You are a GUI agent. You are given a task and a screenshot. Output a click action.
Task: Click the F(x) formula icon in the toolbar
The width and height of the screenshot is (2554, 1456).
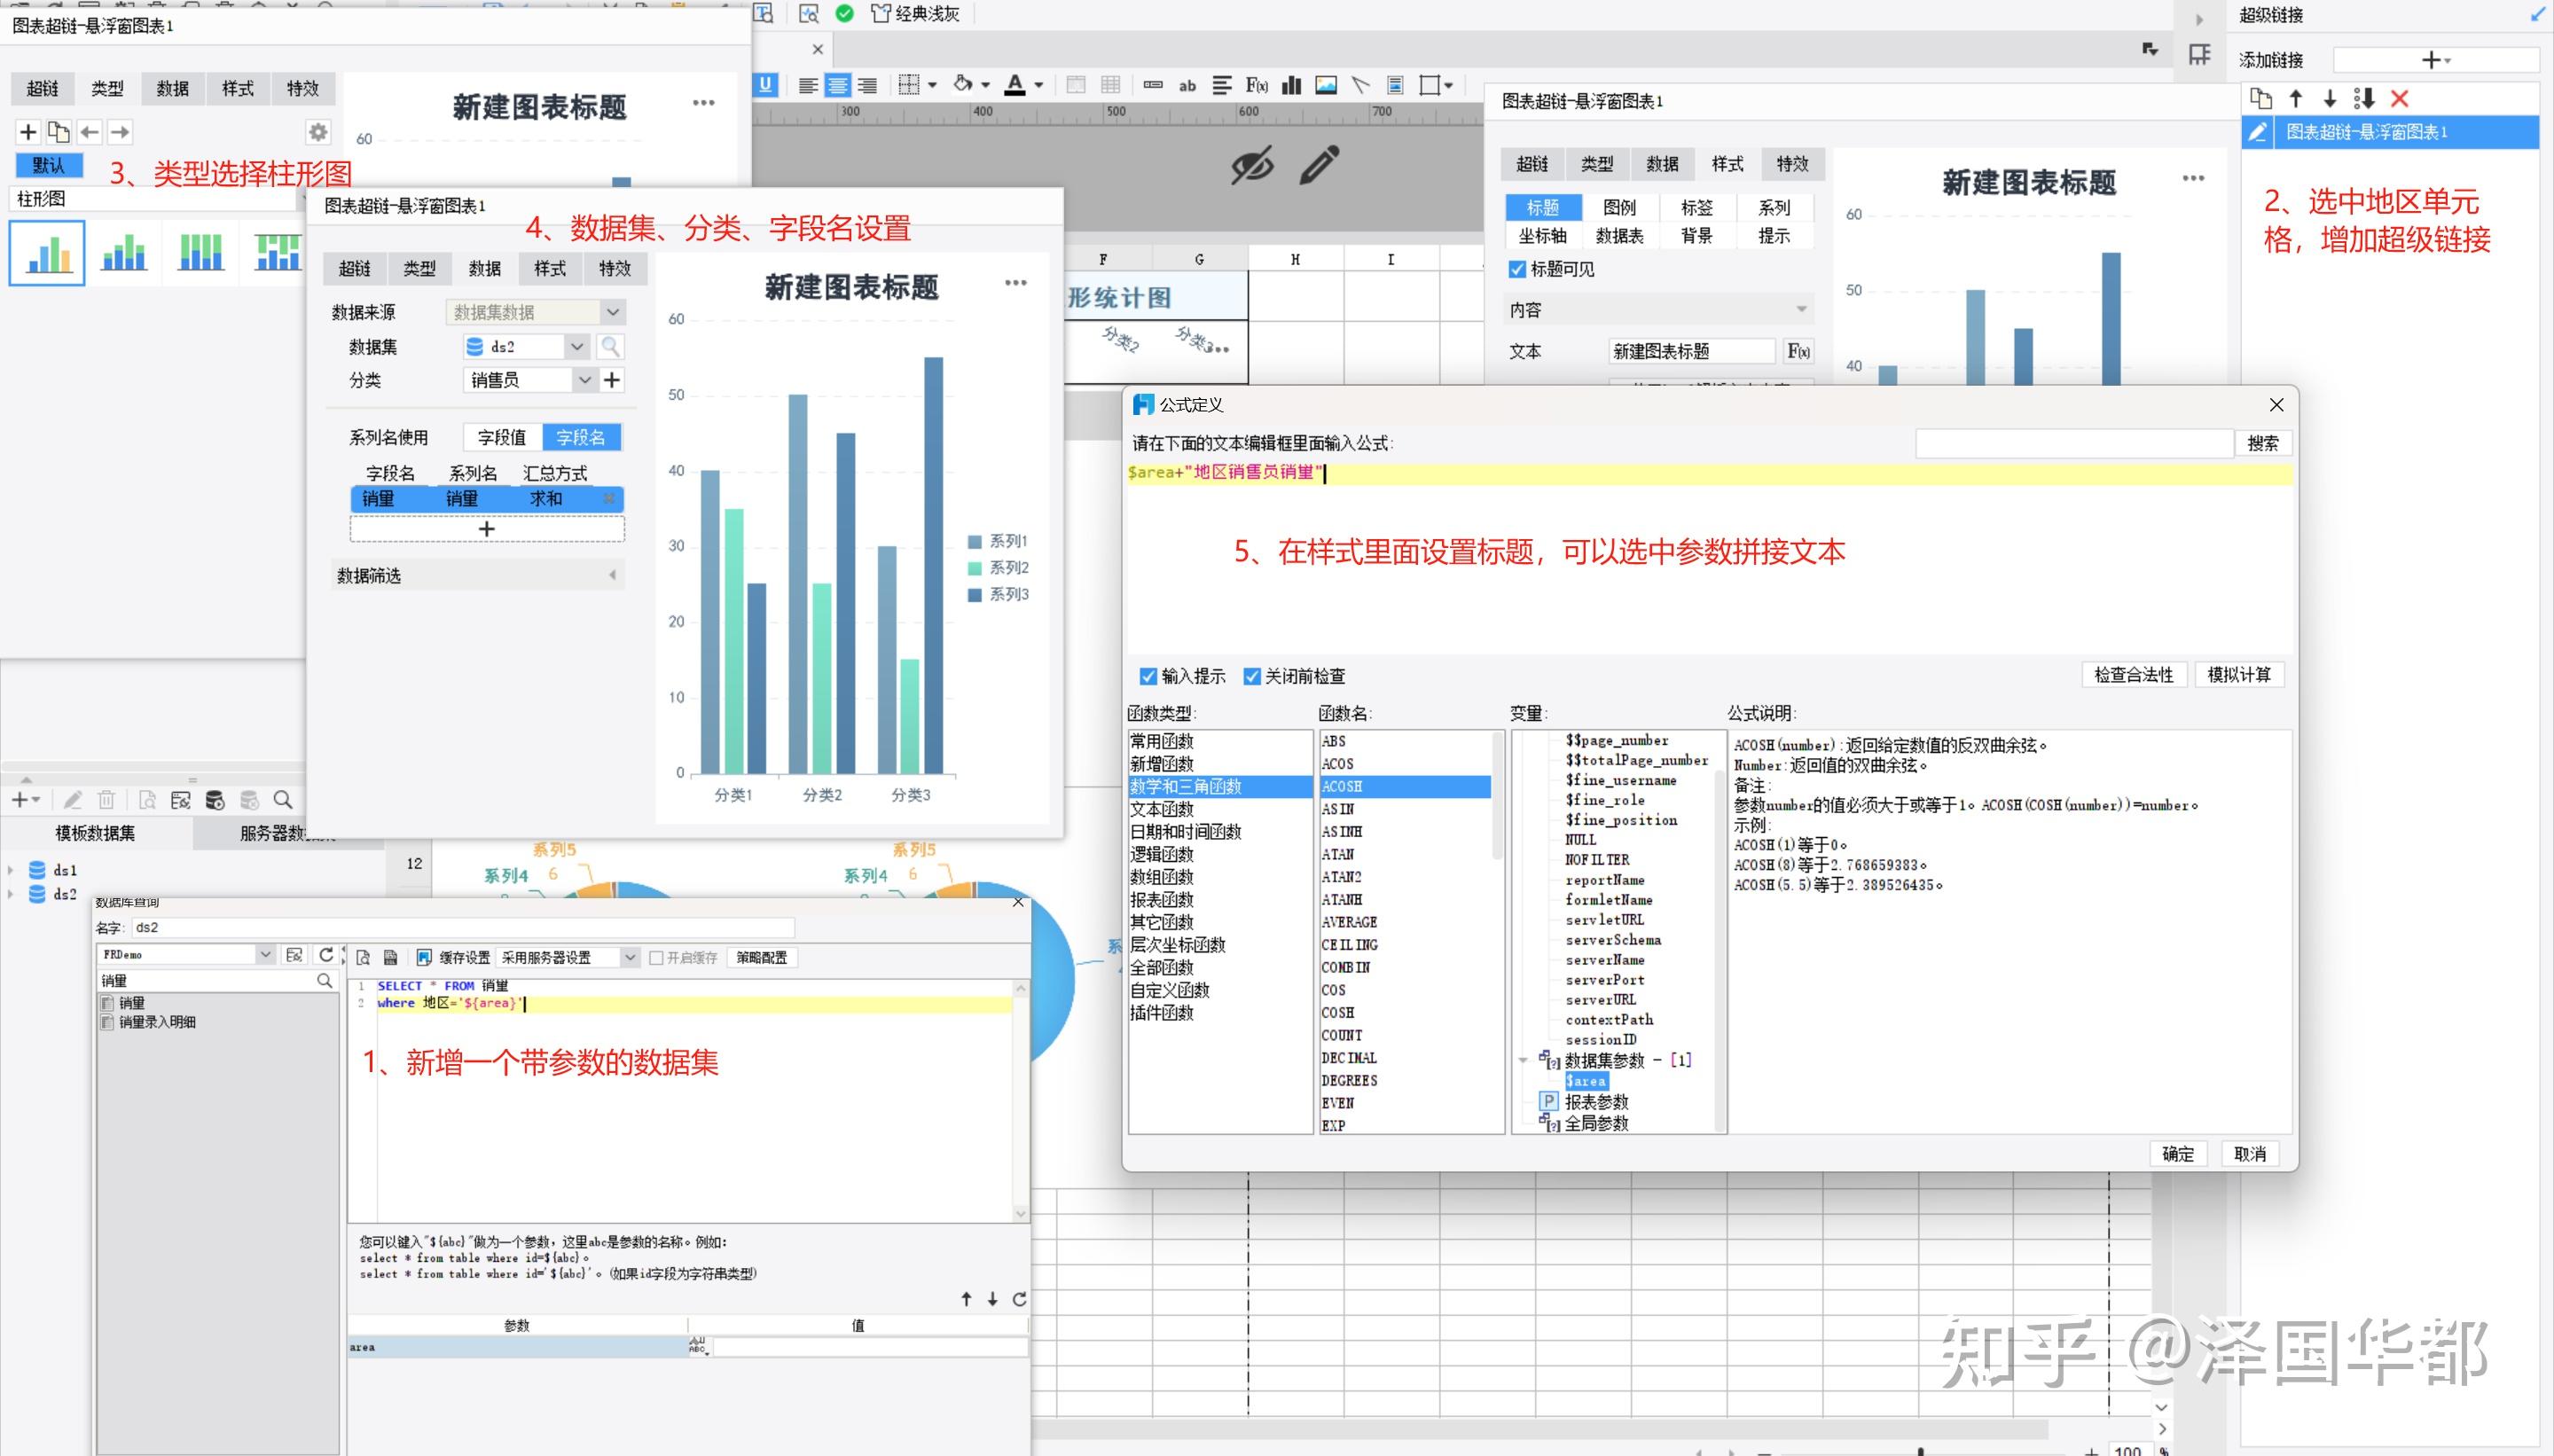tap(1257, 86)
